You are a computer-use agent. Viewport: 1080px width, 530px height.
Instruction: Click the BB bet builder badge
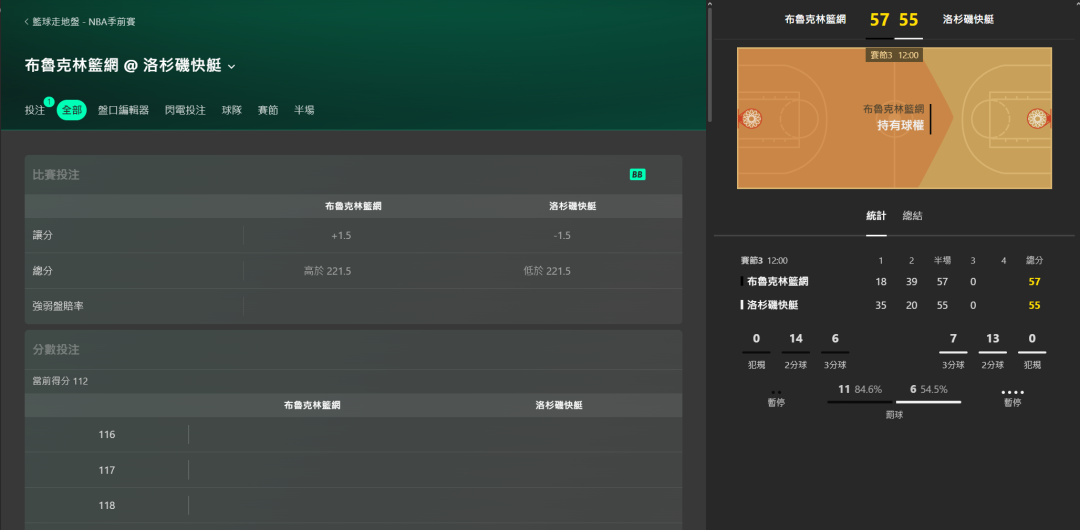[637, 175]
